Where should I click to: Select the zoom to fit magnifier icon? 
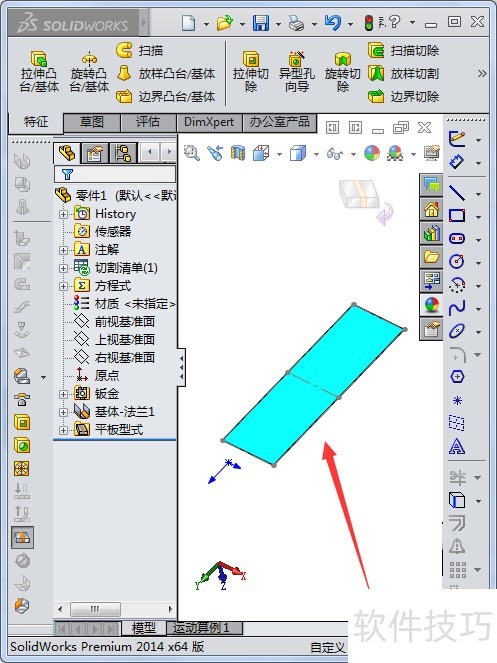coord(192,153)
